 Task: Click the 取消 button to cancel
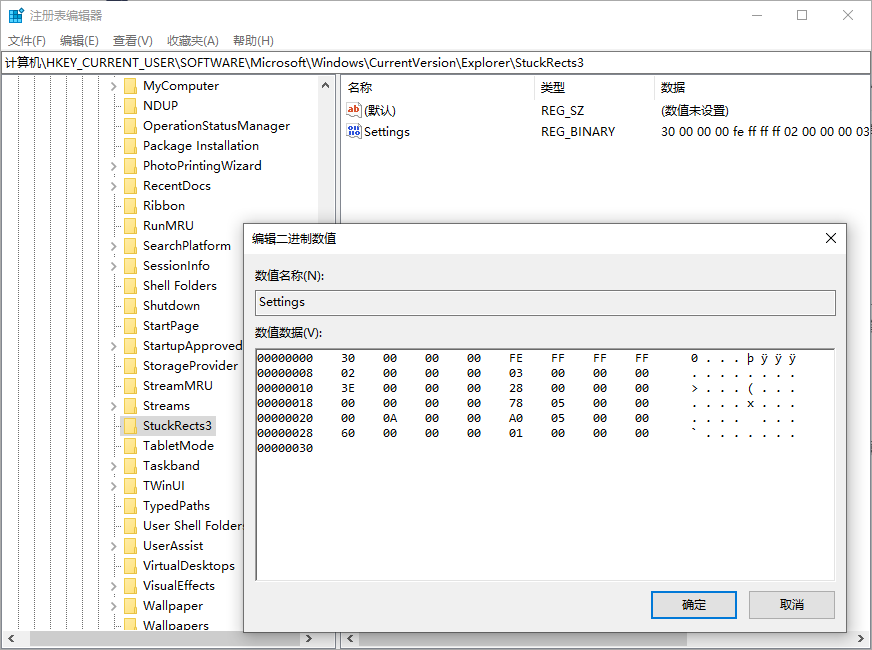[x=791, y=604]
